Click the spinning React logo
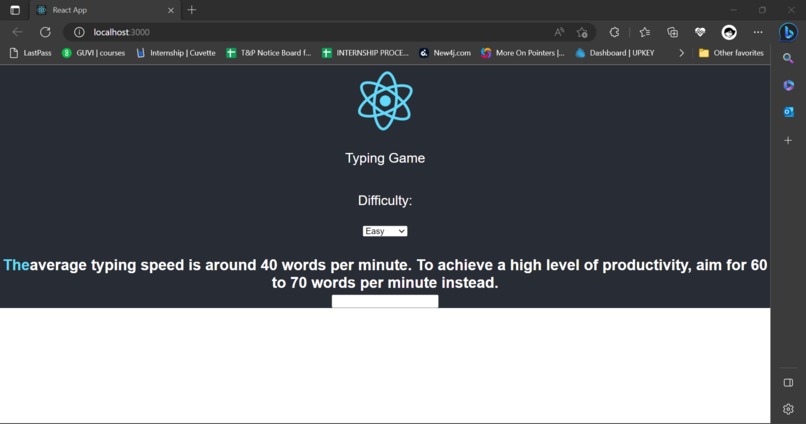The height and width of the screenshot is (424, 806). coord(385,101)
